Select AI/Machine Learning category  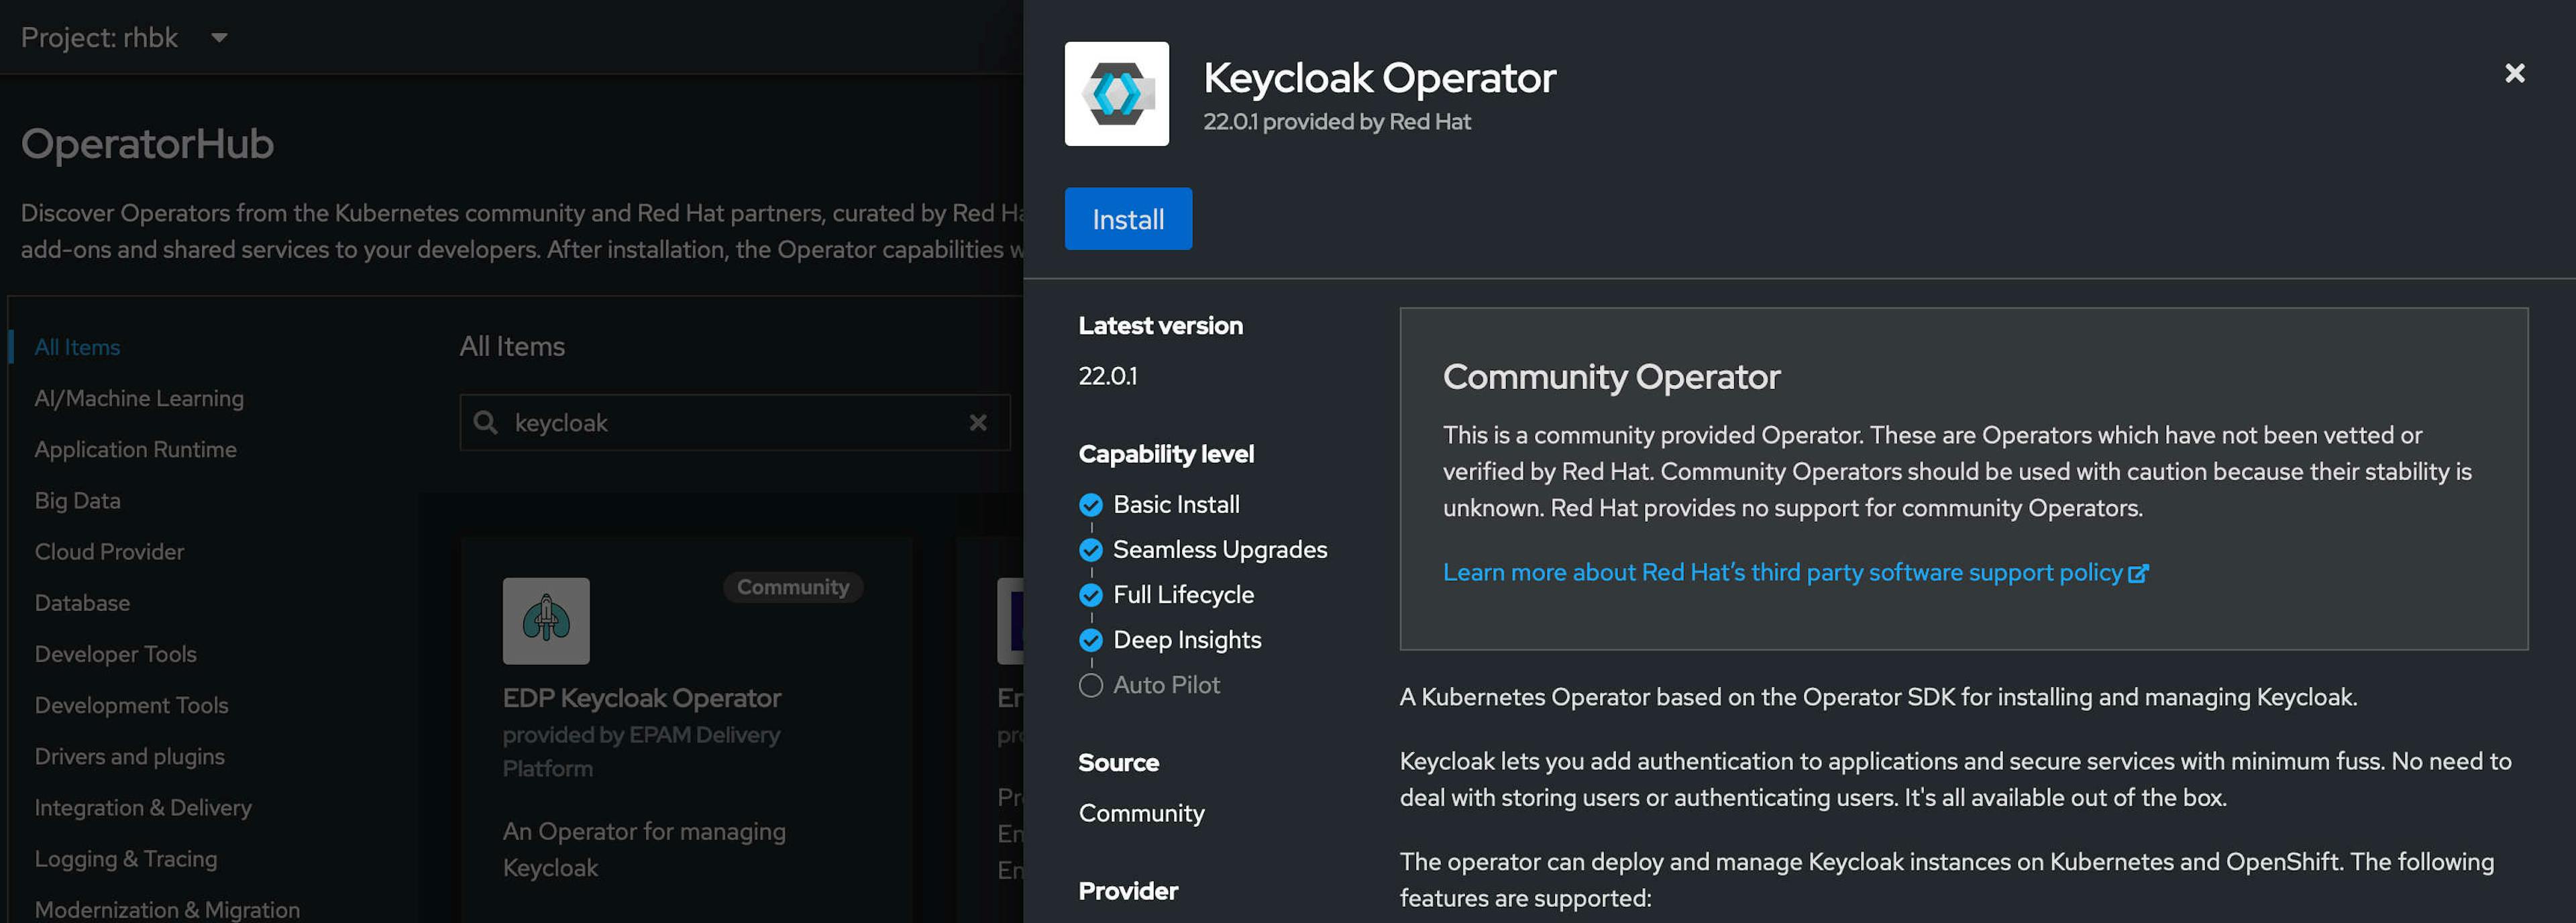point(139,398)
